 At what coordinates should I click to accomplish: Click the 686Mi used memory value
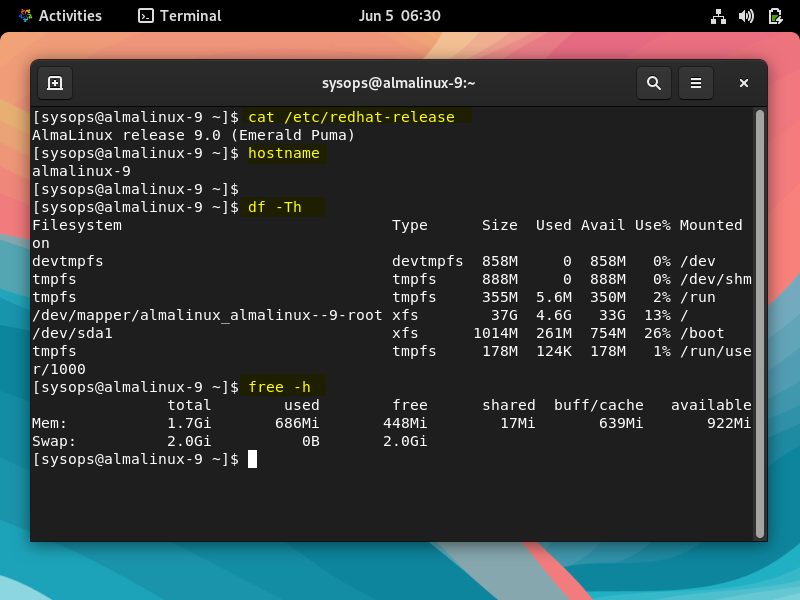point(297,423)
